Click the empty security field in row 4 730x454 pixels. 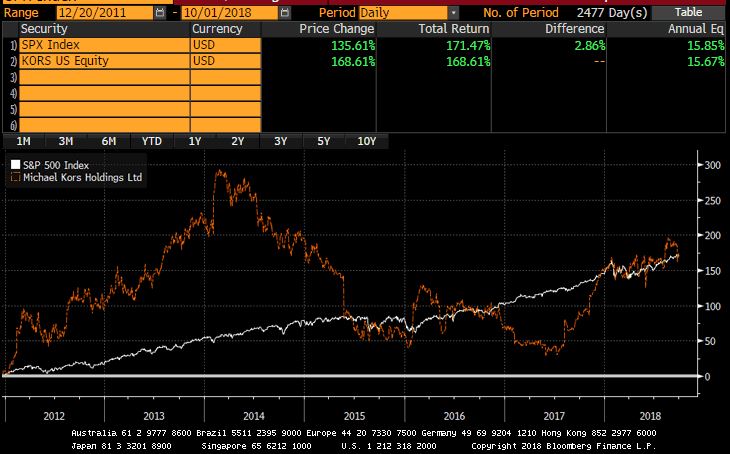(x=104, y=93)
